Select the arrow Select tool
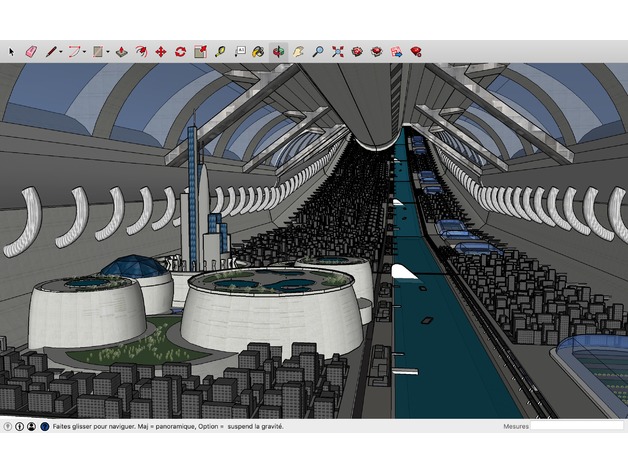The height and width of the screenshot is (472, 628). 13,51
